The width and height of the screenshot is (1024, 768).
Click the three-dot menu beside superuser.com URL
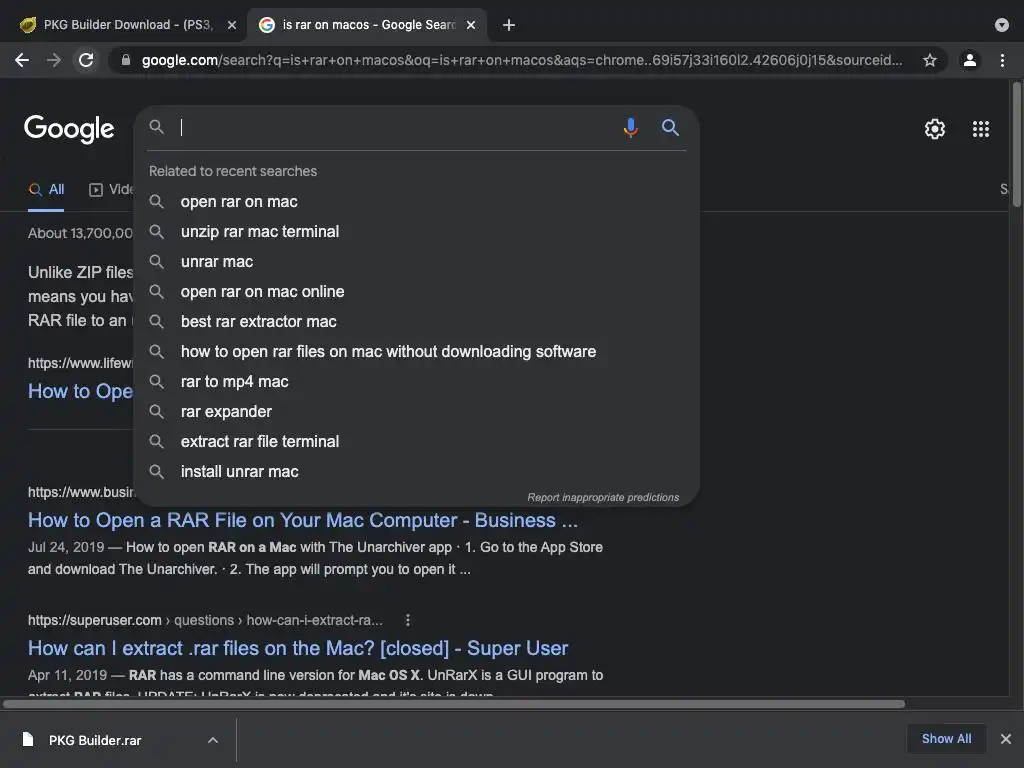pyautogui.click(x=408, y=620)
